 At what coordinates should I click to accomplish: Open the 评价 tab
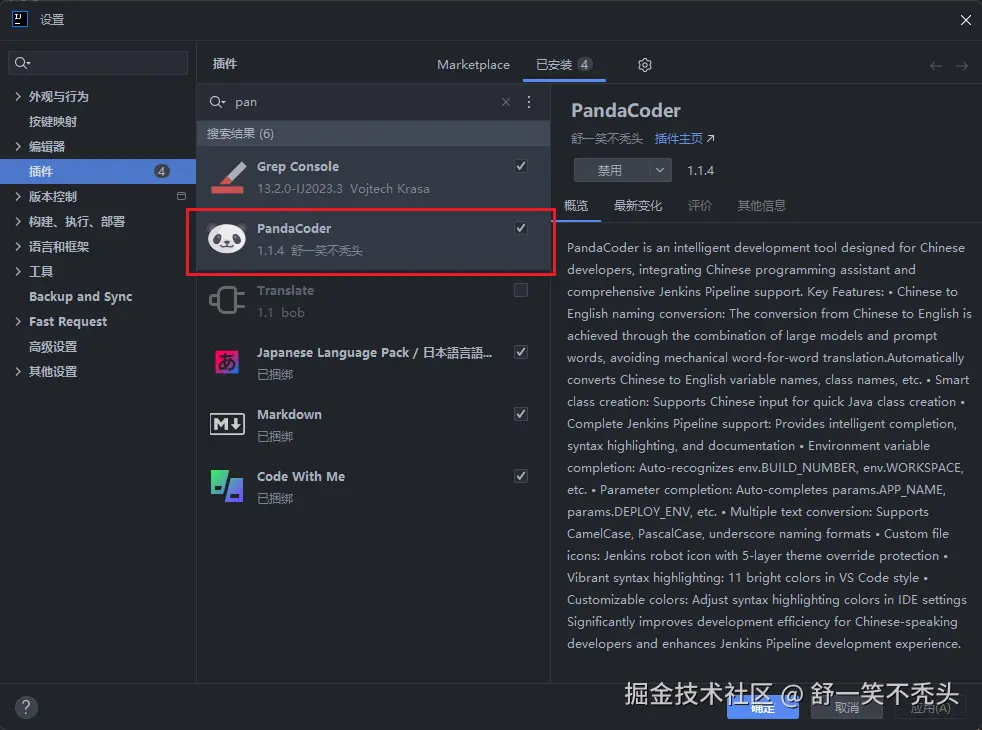pyautogui.click(x=700, y=205)
